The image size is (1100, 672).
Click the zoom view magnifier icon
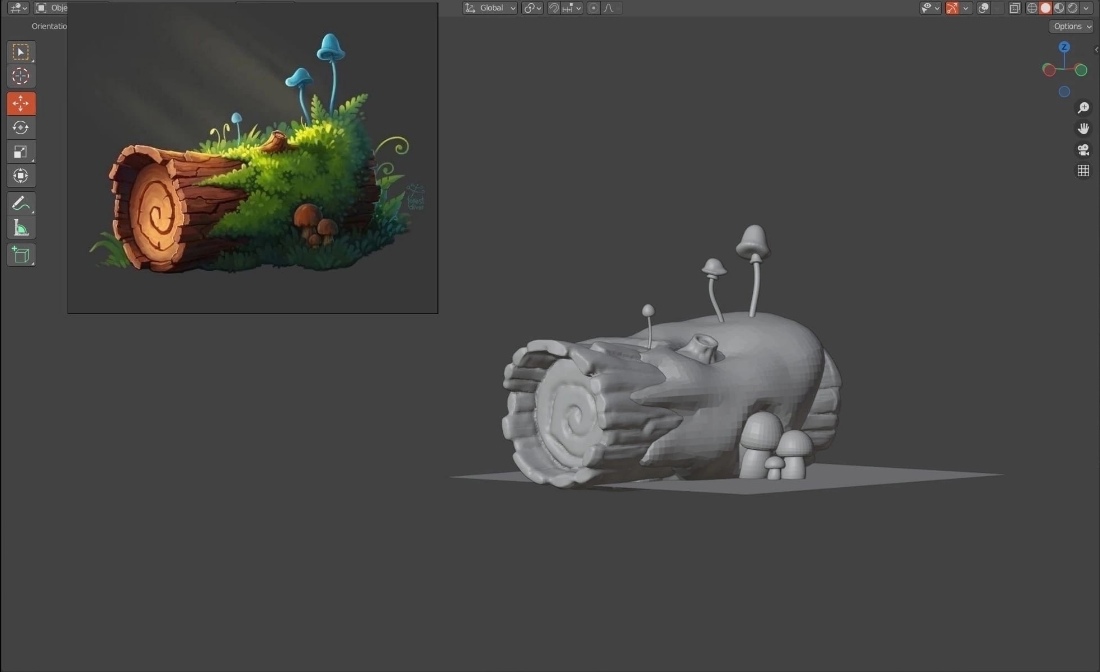[x=1083, y=107]
